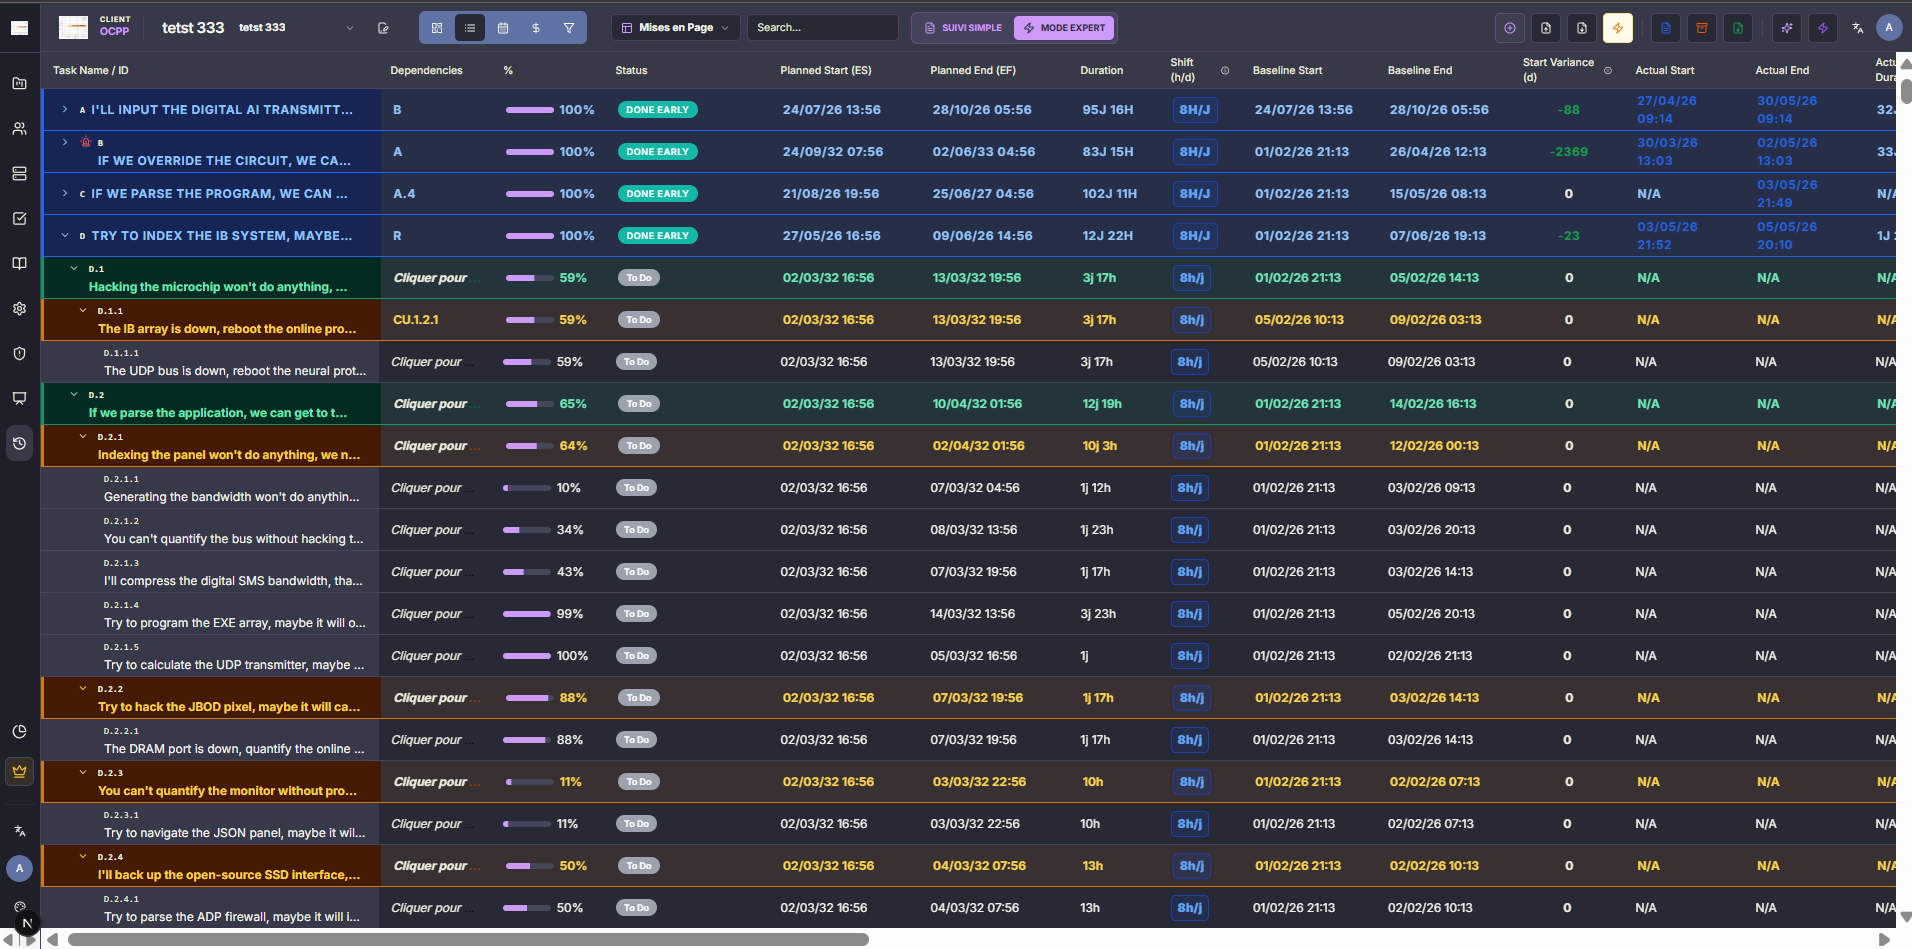The height and width of the screenshot is (949, 1912).
Task: Toggle Mode Expert
Action: (x=1065, y=28)
